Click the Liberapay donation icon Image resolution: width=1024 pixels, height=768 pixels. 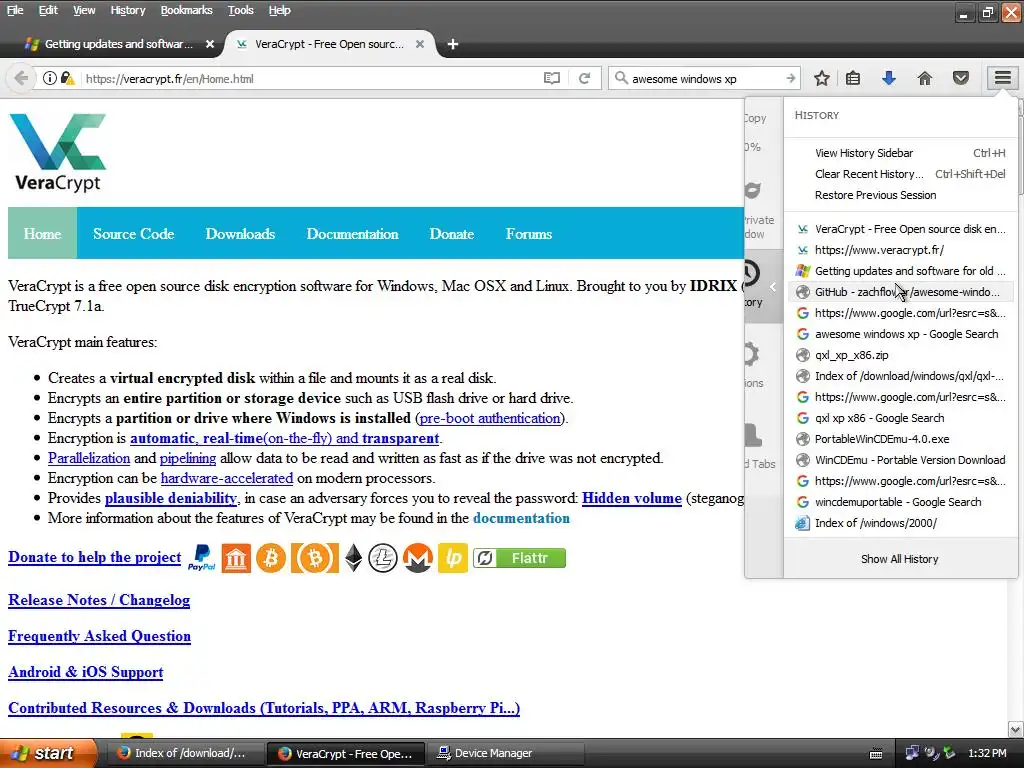tap(453, 558)
